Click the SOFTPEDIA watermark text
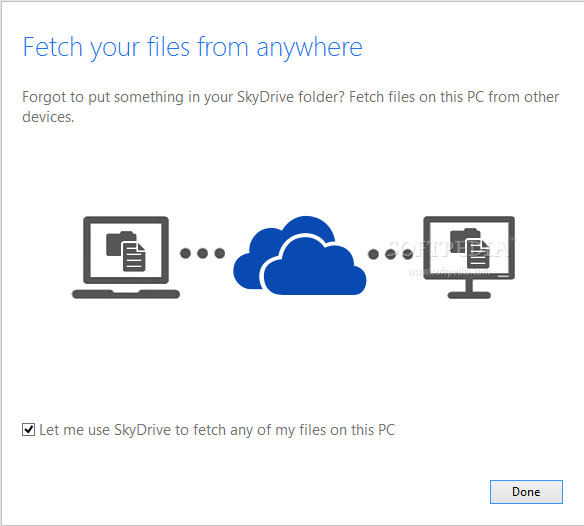This screenshot has width=584, height=526. point(451,249)
